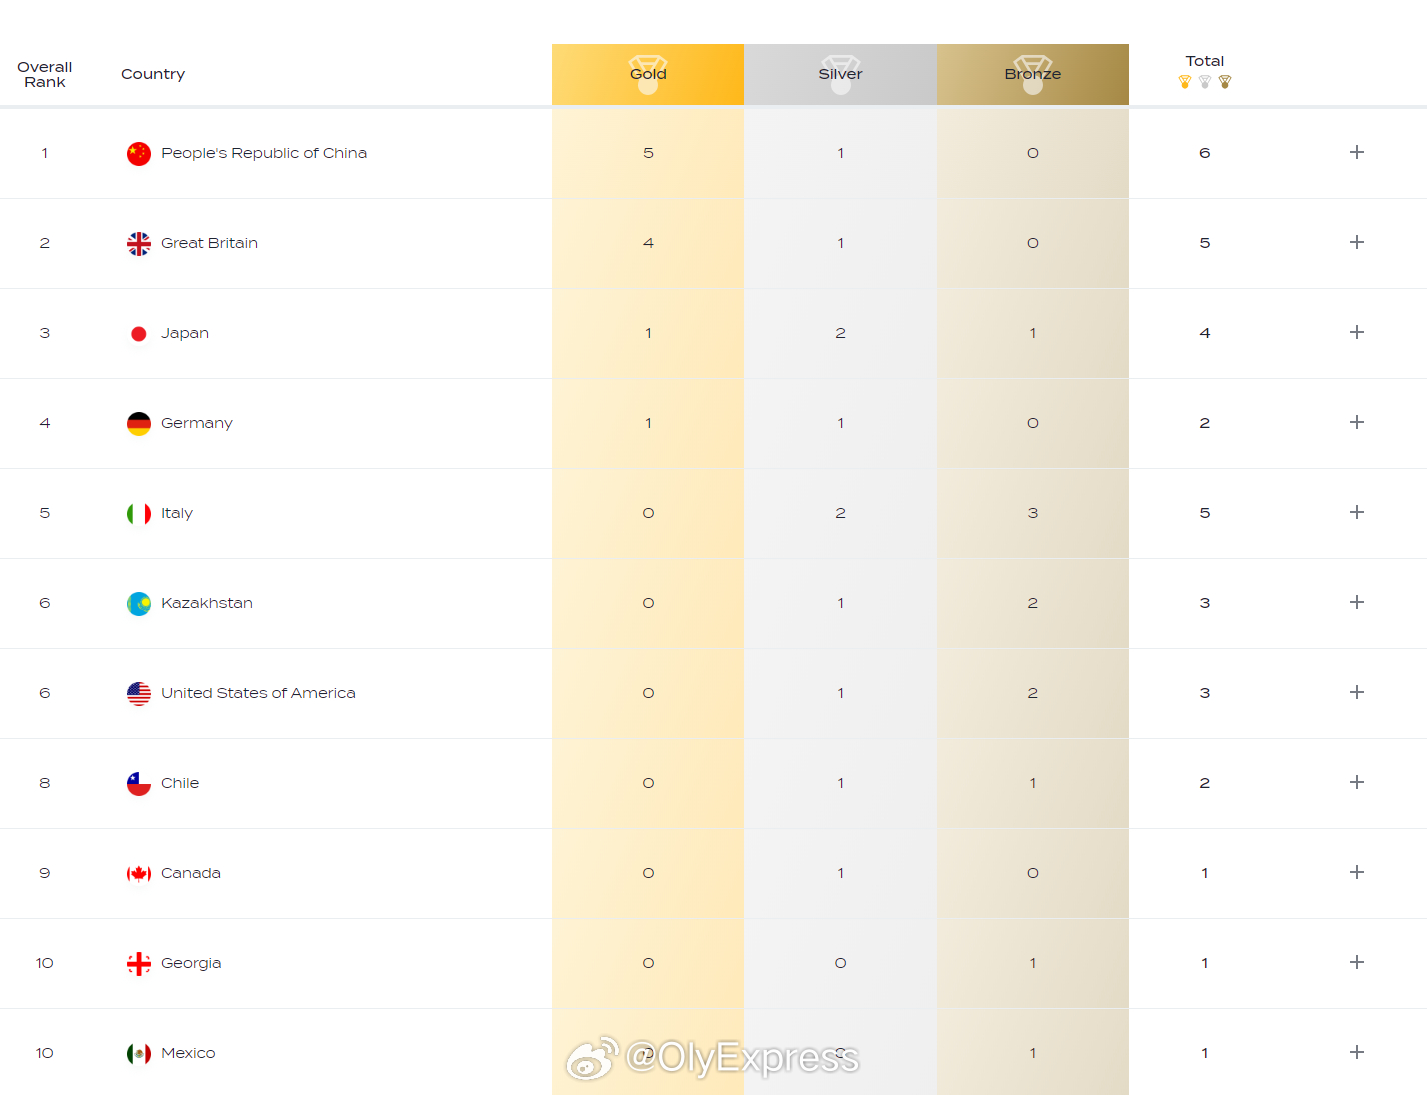Open the Italy country name

click(177, 513)
